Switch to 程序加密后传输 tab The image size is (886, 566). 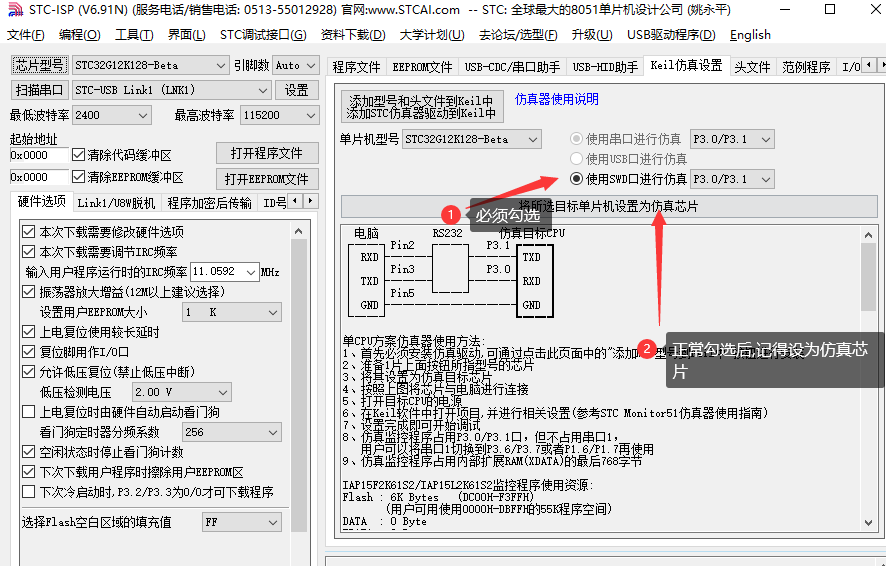[x=209, y=203]
